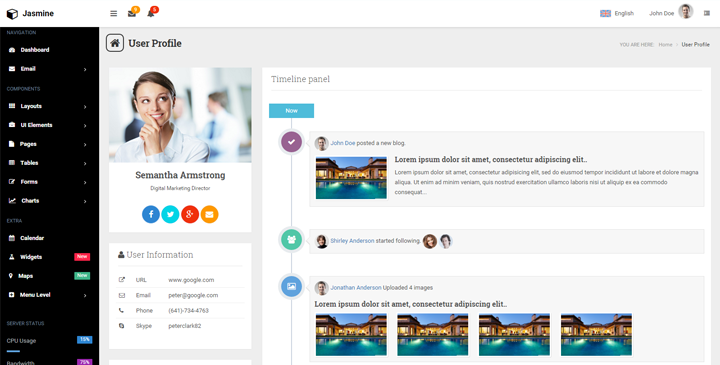
Task: Click the Home breadcrumb link
Action: [x=665, y=45]
